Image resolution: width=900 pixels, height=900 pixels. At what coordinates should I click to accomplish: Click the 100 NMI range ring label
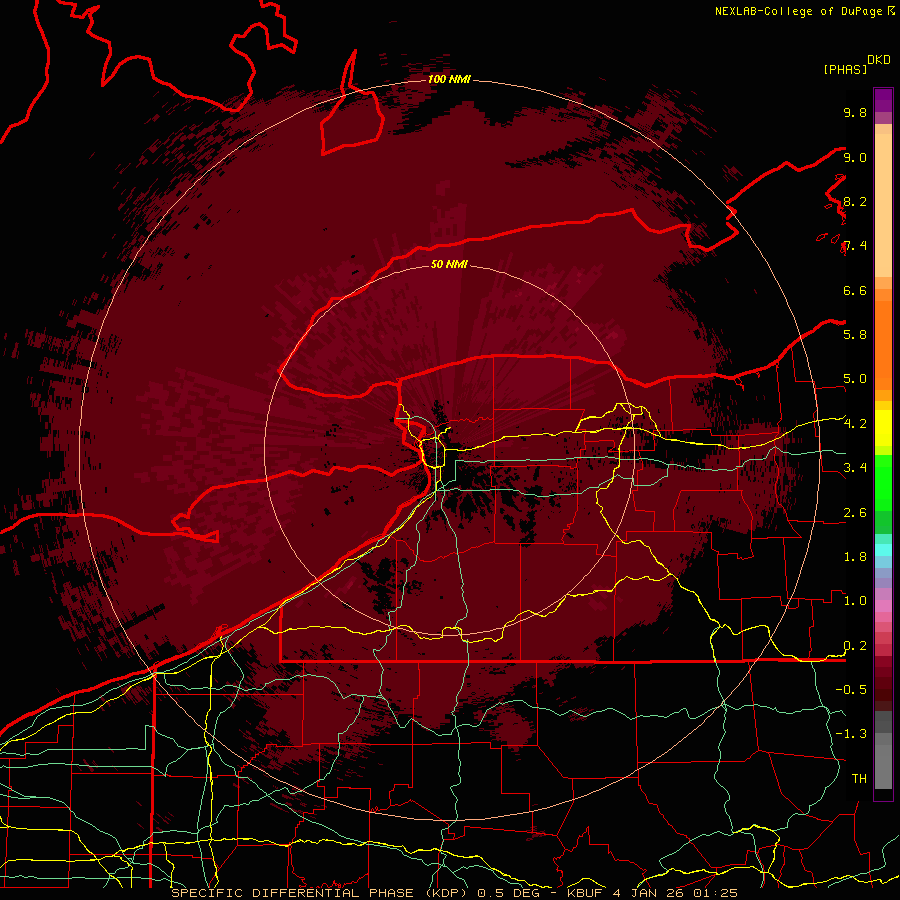(x=449, y=79)
